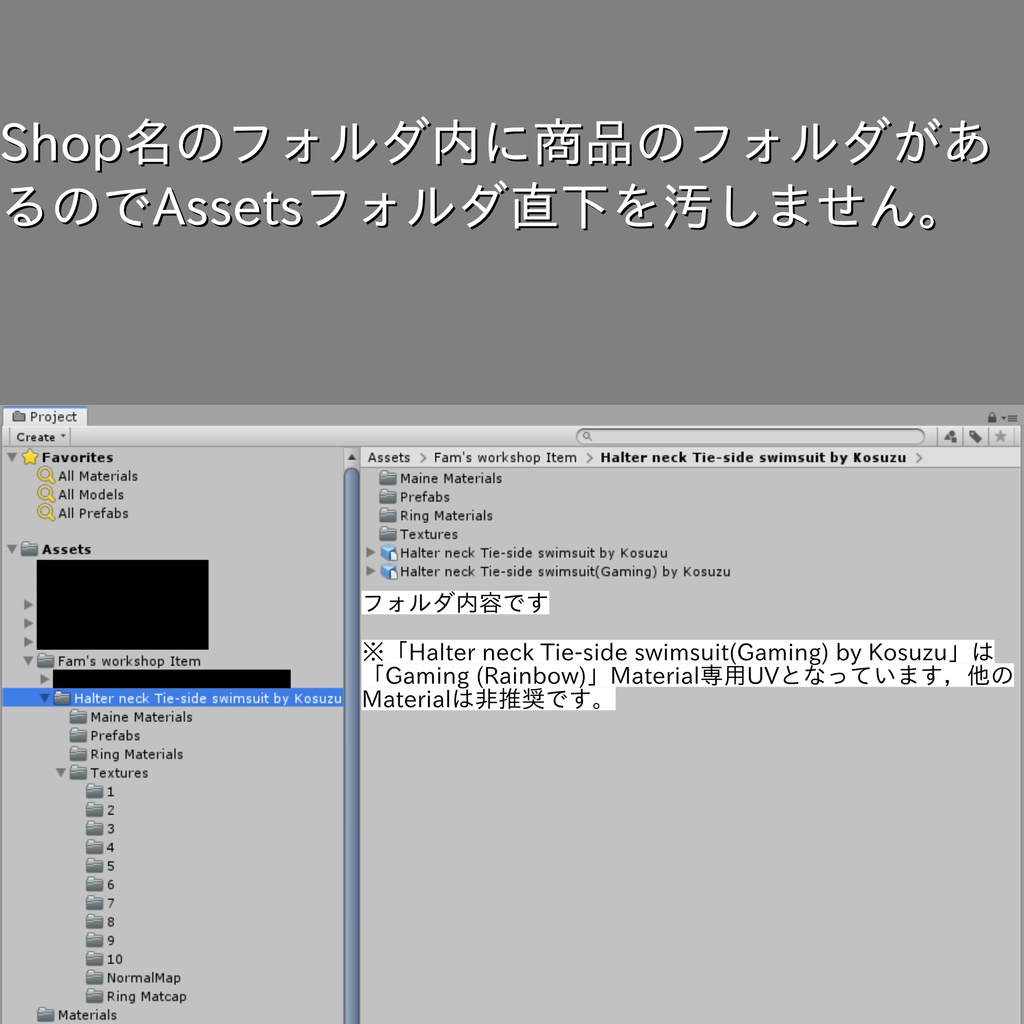Open the search by type filter icon

[948, 436]
